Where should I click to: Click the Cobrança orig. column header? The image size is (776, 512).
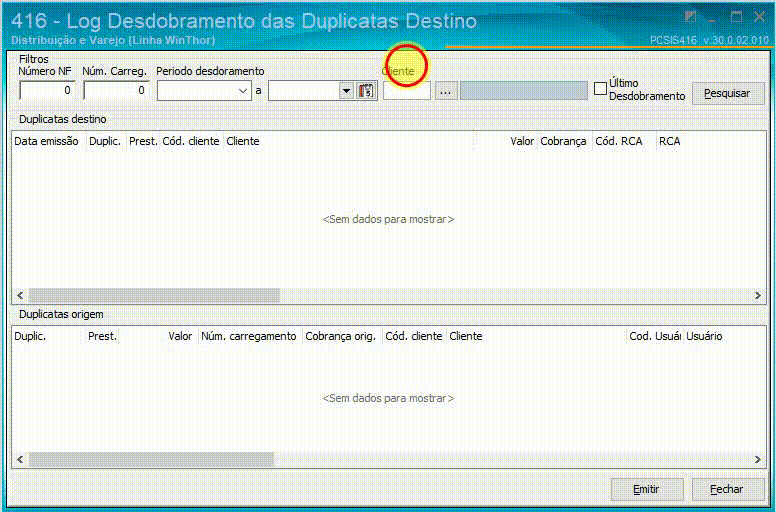point(342,336)
